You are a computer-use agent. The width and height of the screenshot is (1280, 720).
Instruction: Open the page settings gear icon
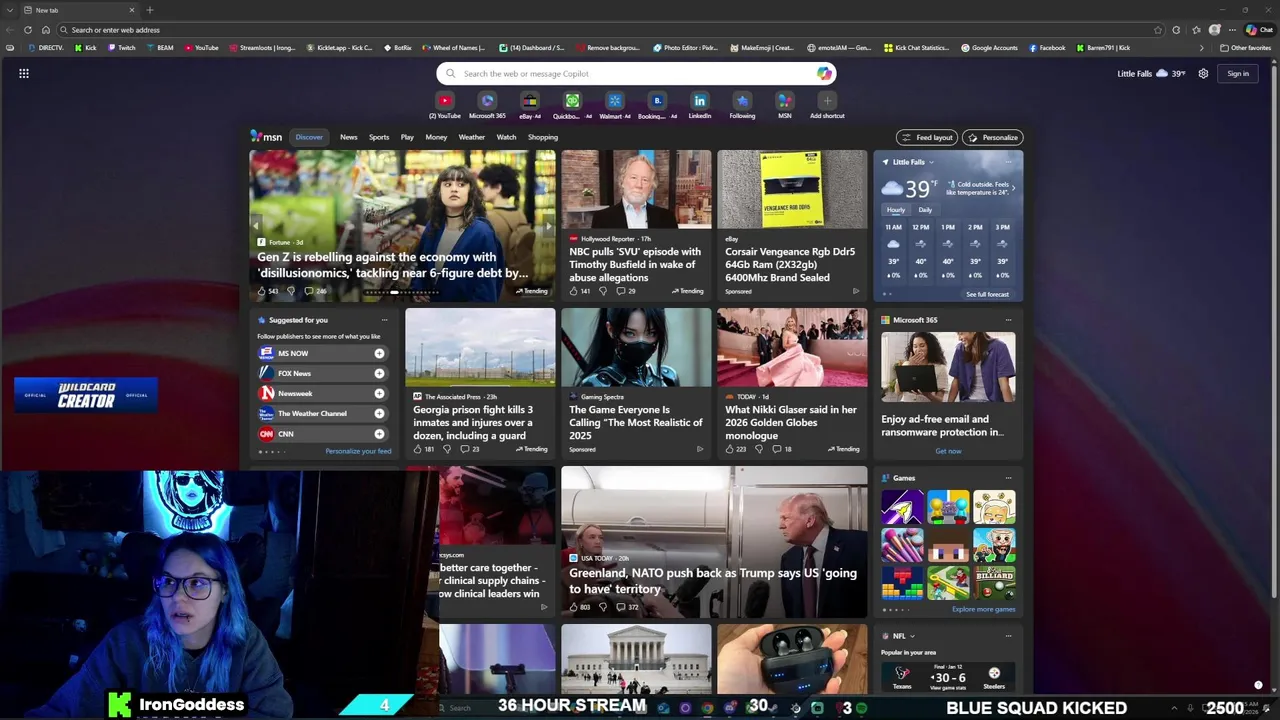tap(1203, 73)
